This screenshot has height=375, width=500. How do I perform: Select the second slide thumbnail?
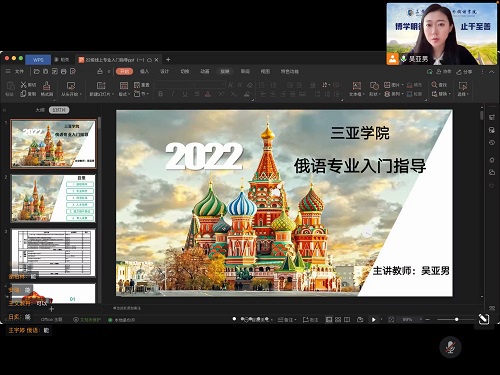pos(53,198)
